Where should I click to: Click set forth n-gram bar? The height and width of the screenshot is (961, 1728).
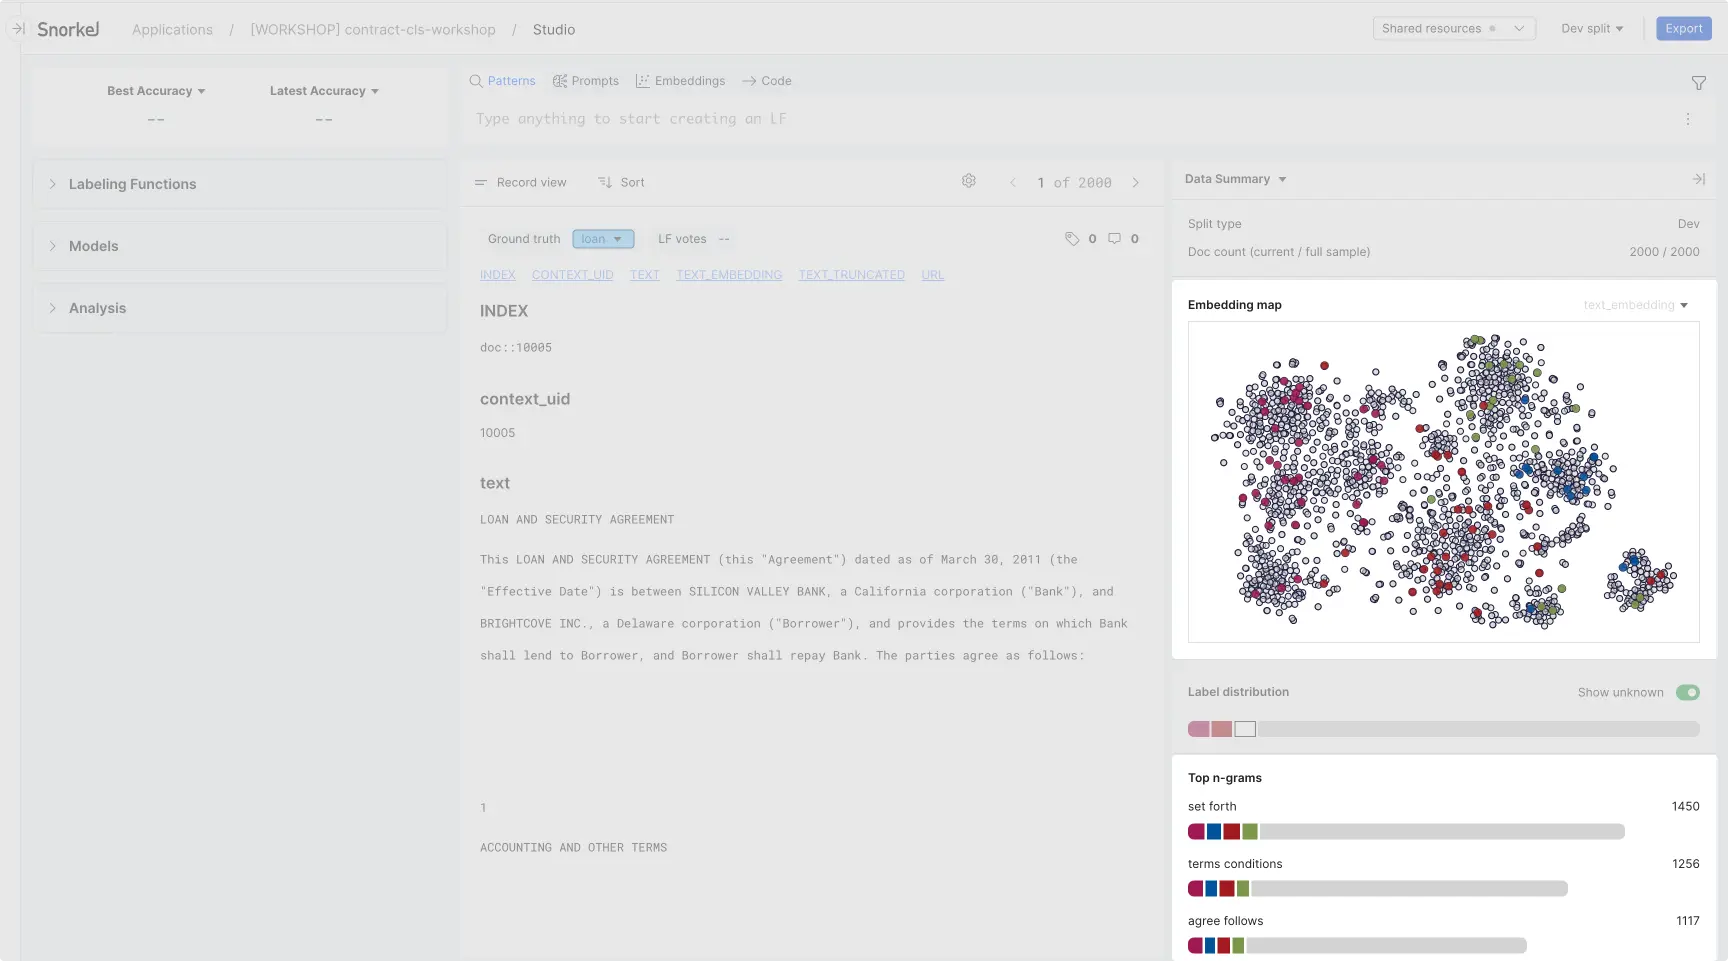[1406, 831]
